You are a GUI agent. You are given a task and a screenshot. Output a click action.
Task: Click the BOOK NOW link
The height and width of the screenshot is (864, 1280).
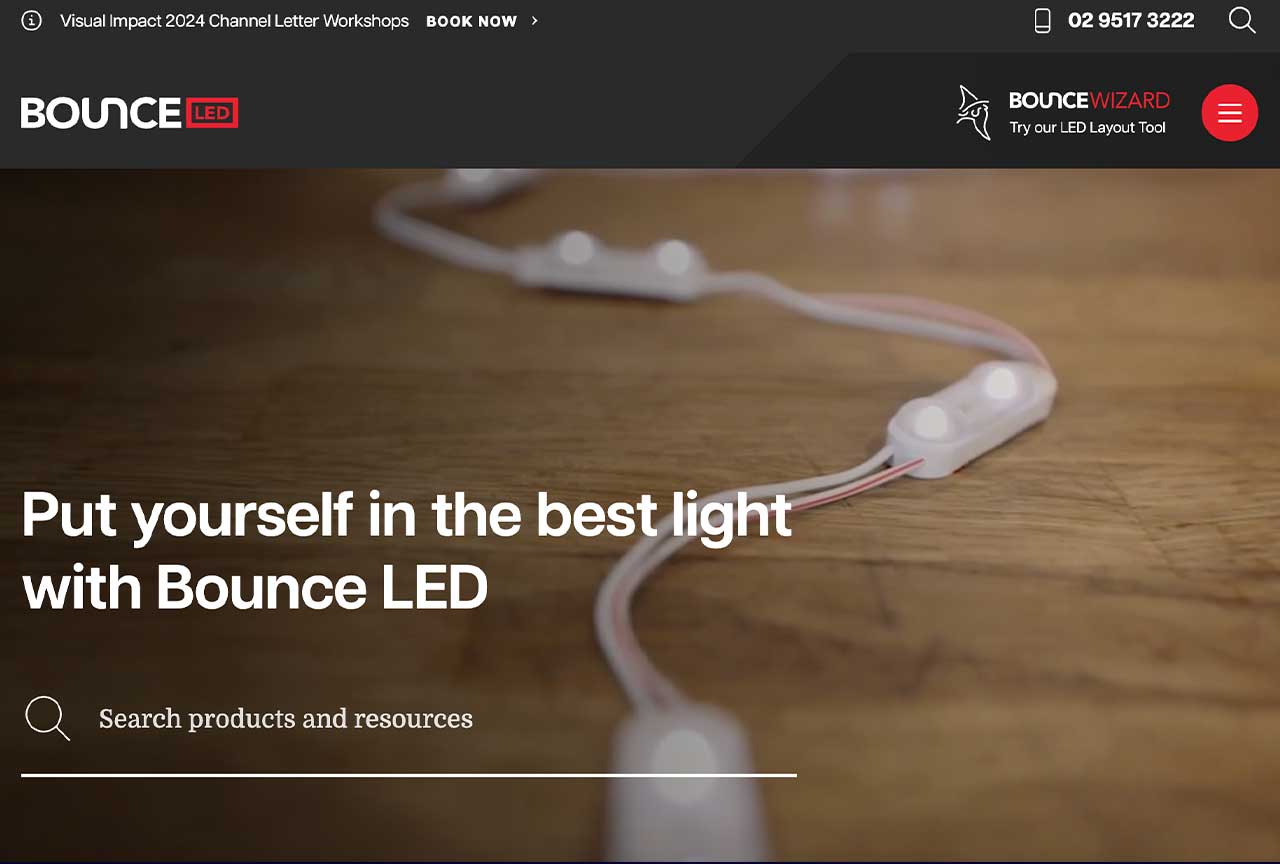[471, 21]
